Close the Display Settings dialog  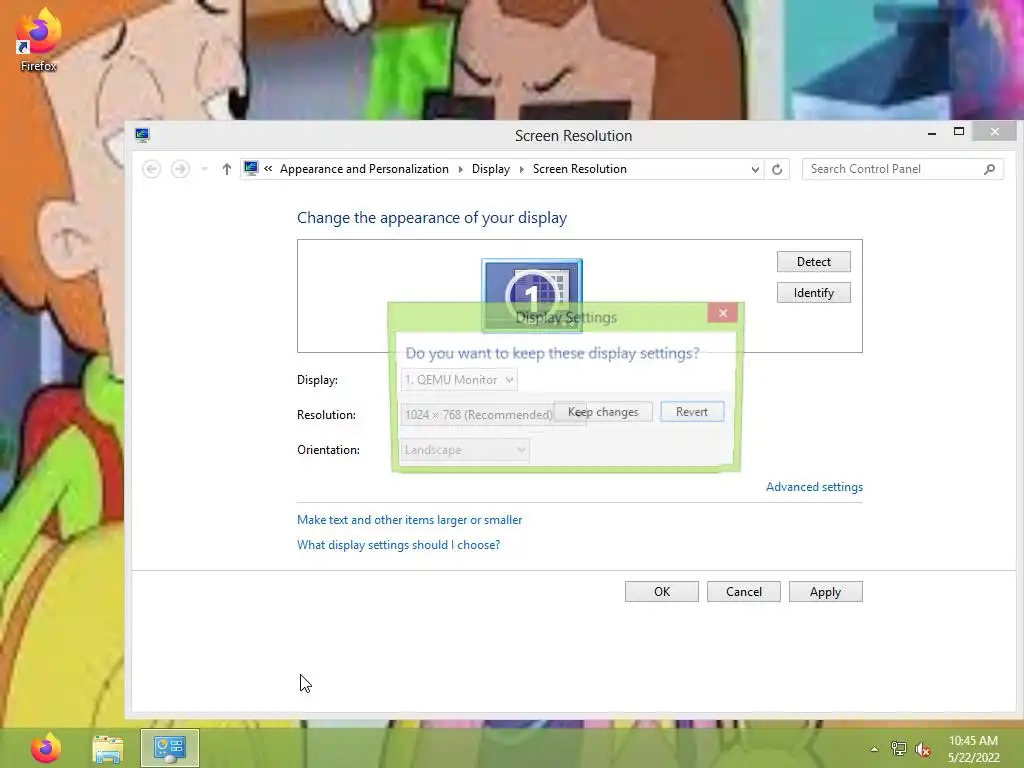723,313
